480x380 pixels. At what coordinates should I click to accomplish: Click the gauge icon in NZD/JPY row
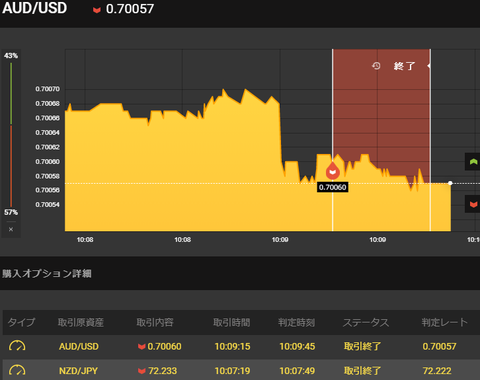[x=17, y=371]
